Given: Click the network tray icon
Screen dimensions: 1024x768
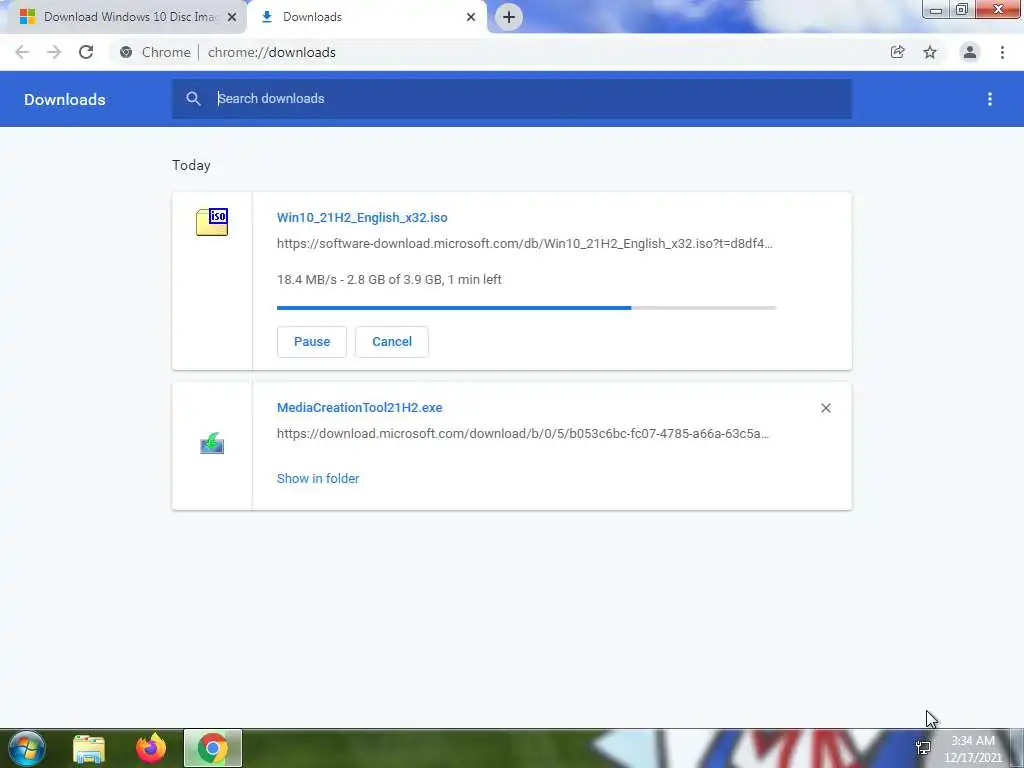Looking at the screenshot, I should [923, 748].
